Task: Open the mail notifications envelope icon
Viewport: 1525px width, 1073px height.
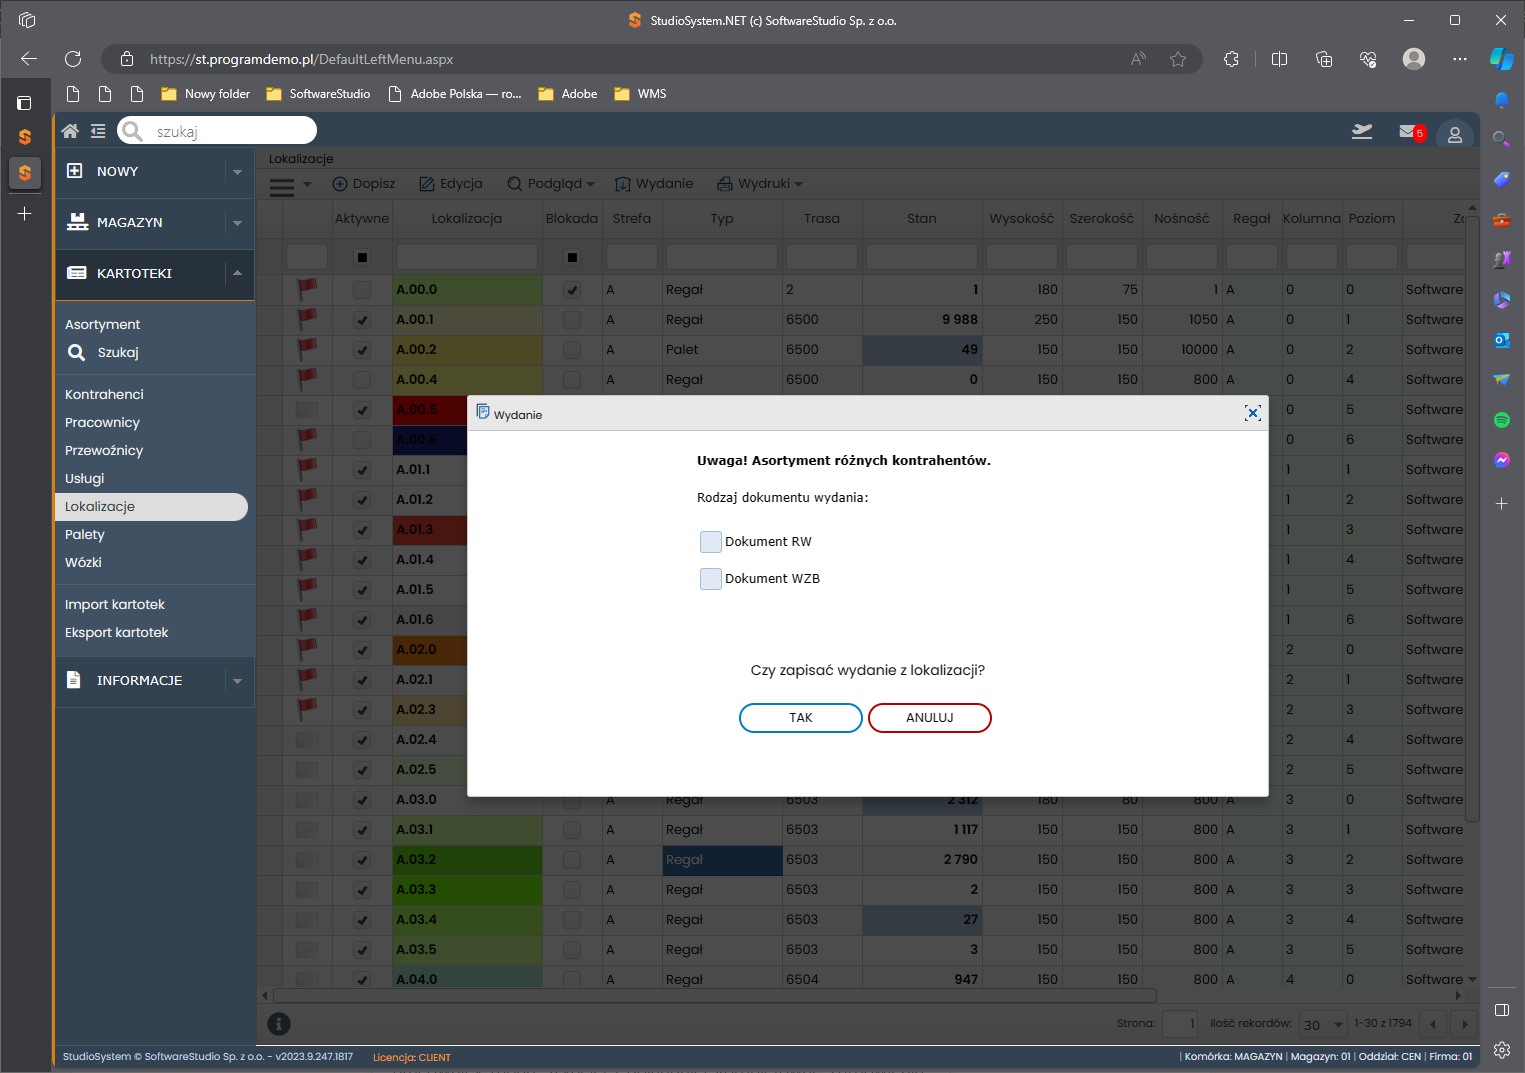Action: (1408, 132)
